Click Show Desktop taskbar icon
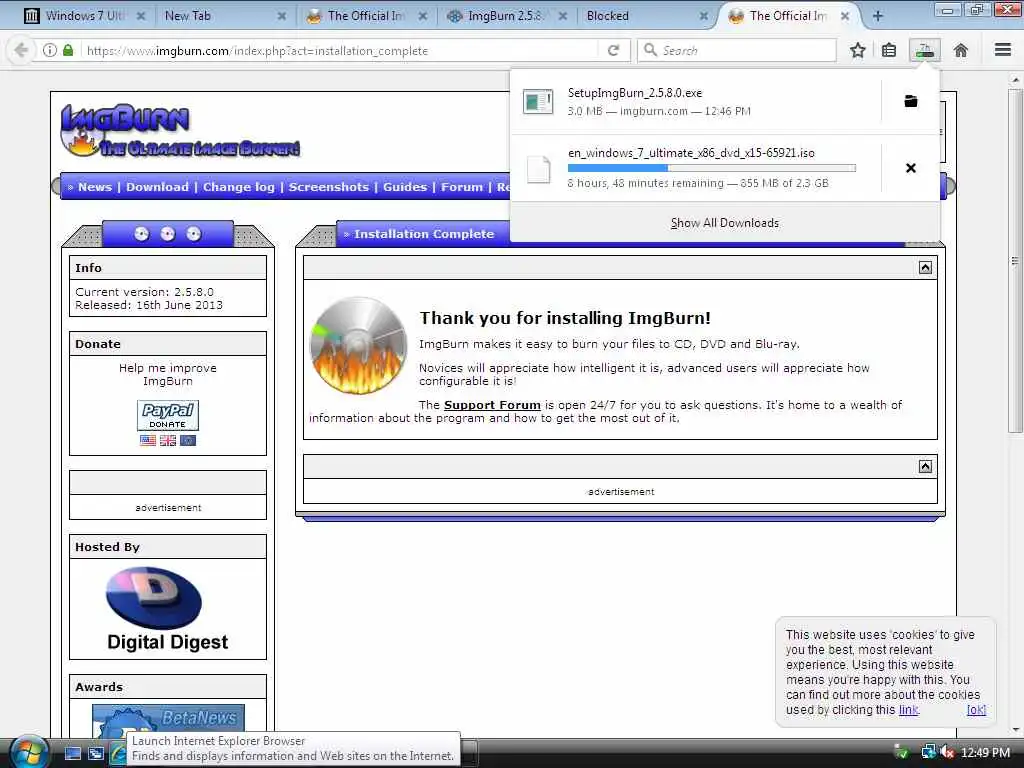 (x=73, y=753)
